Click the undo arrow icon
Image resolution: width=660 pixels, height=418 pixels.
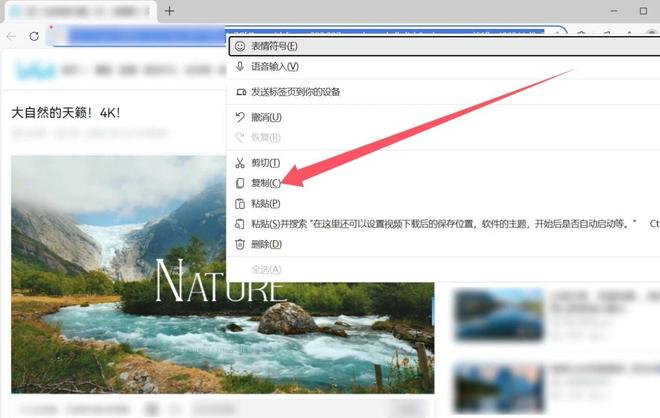(240, 117)
